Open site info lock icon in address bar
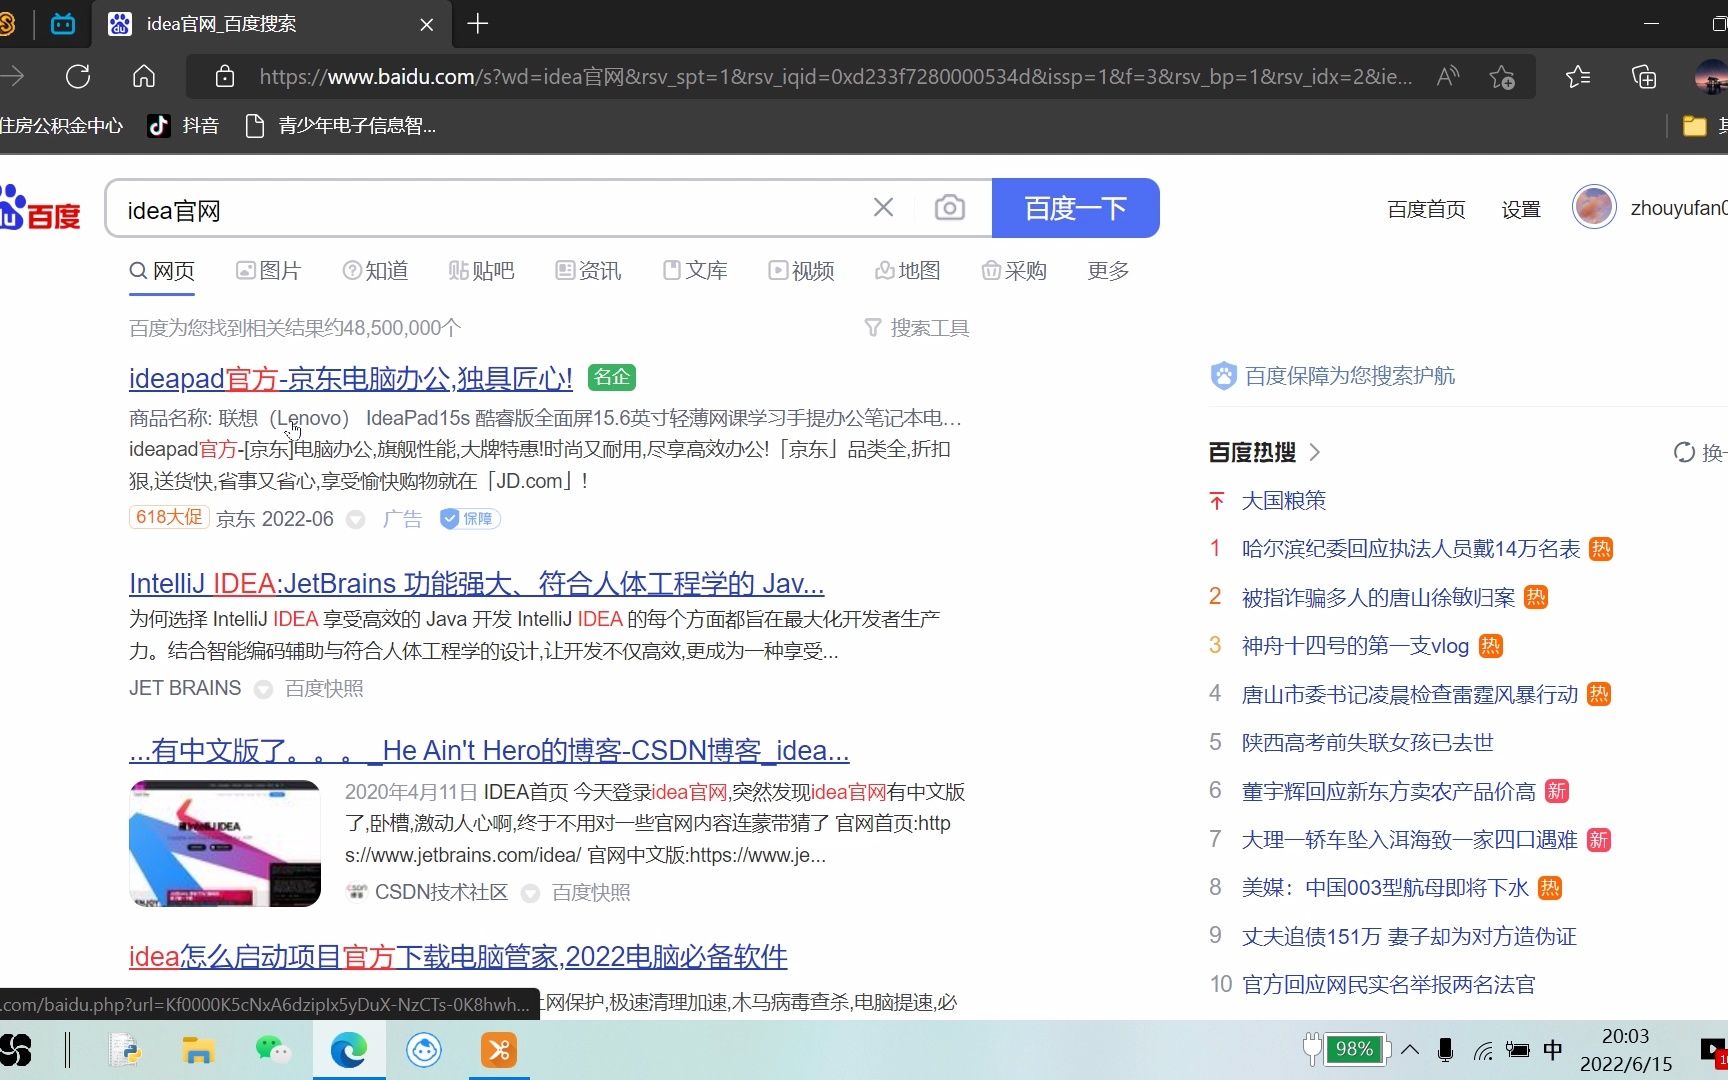 point(225,77)
